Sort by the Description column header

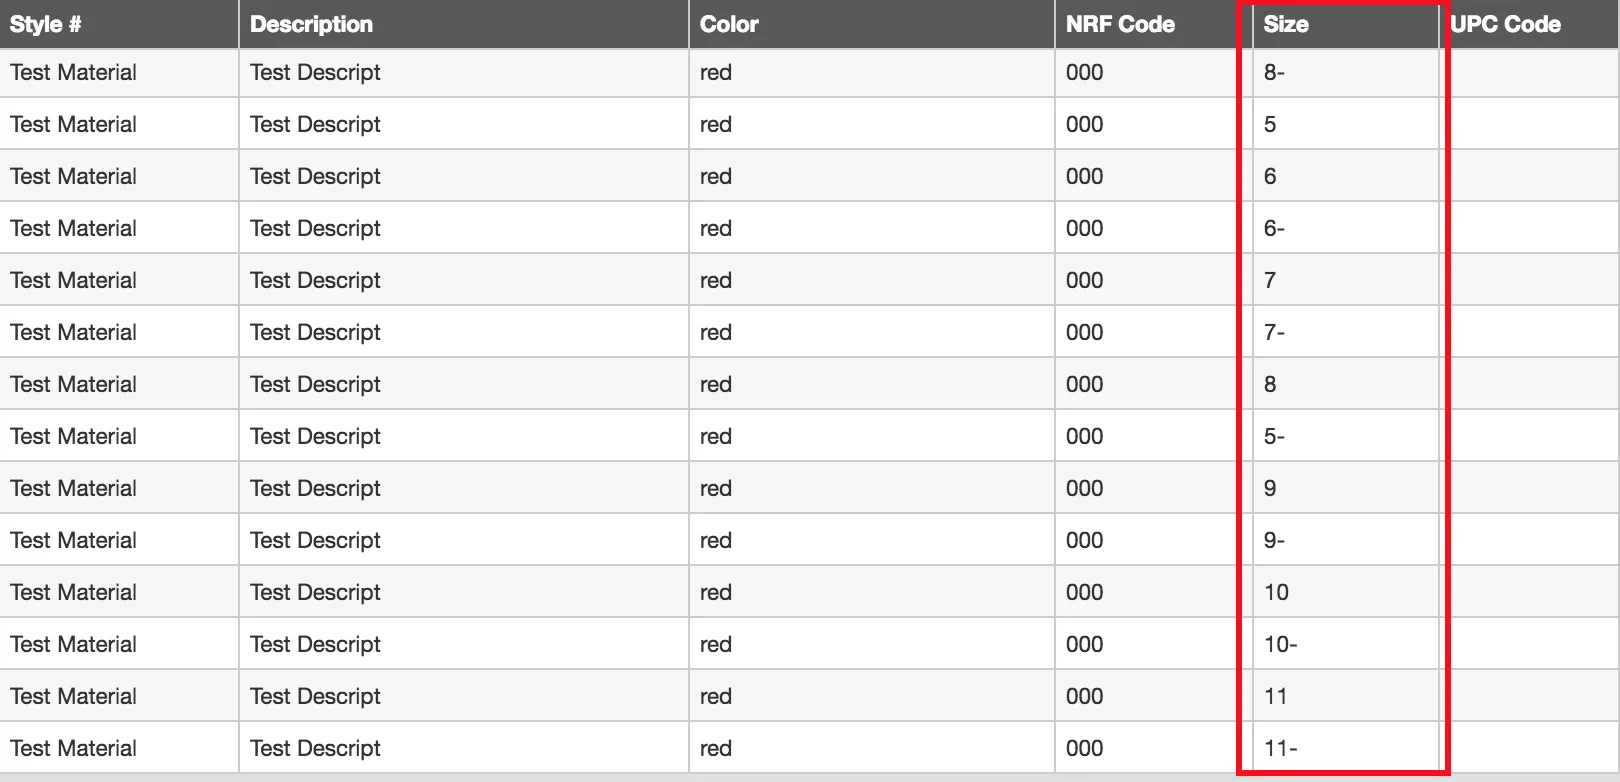[311, 24]
